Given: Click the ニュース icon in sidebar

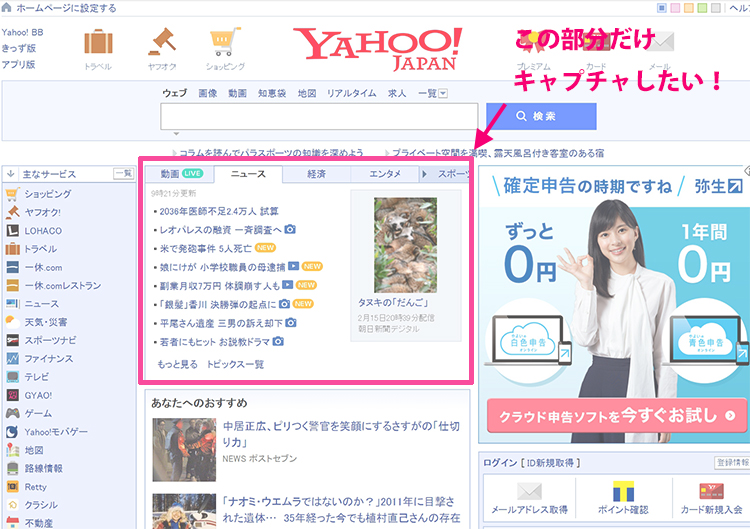Looking at the screenshot, I should click(x=12, y=304).
